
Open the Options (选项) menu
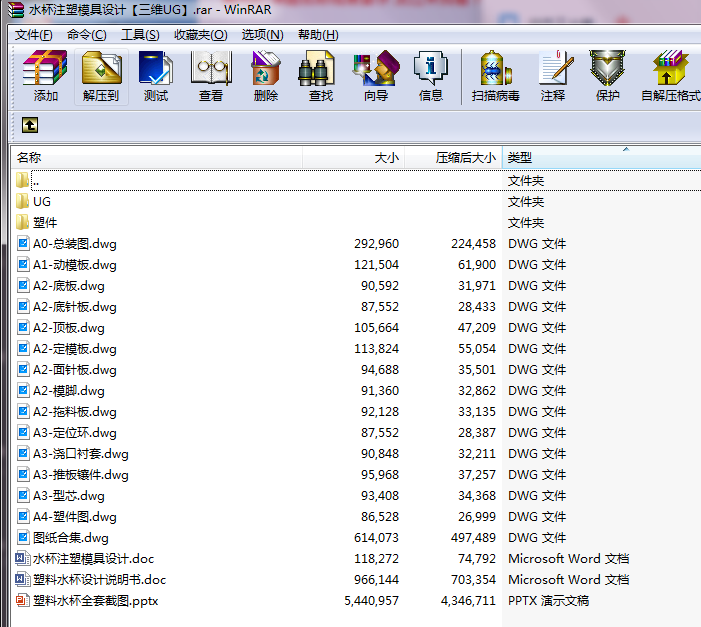[x=262, y=35]
